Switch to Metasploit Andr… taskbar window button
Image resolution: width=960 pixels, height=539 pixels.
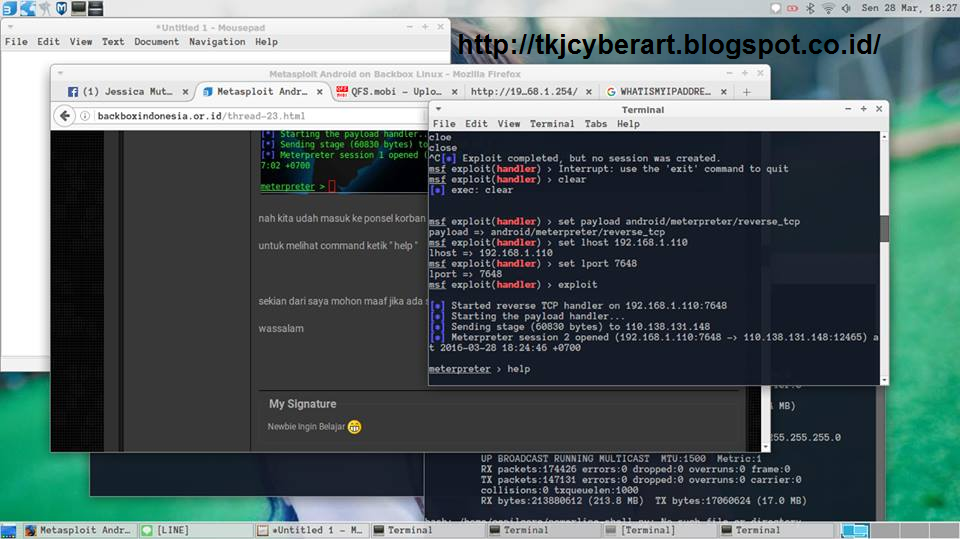[x=78, y=530]
